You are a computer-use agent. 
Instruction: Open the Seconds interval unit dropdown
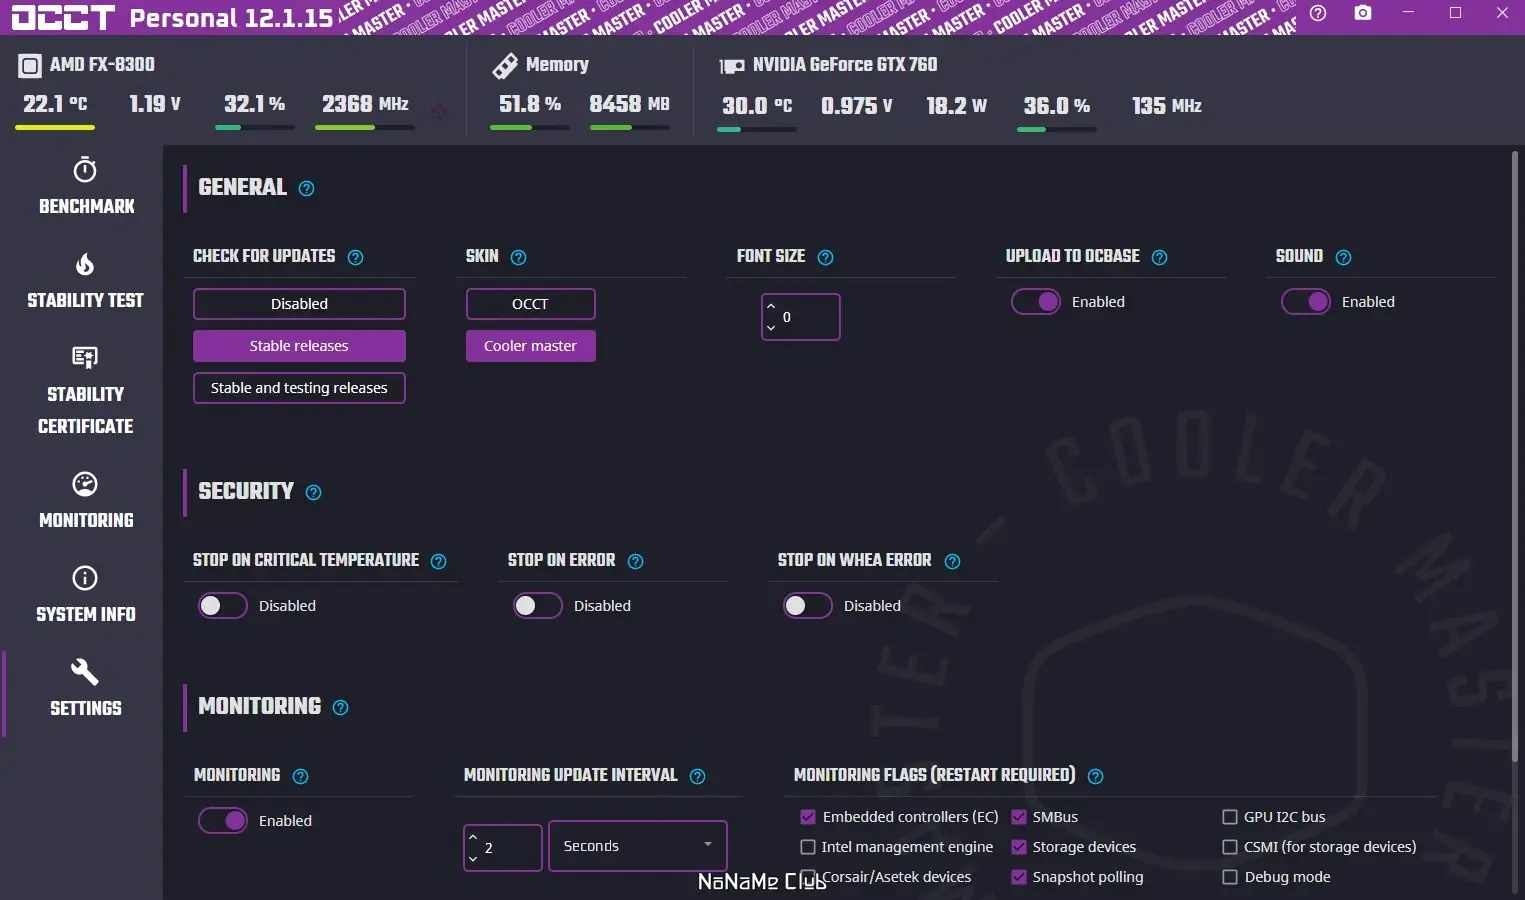[637, 846]
